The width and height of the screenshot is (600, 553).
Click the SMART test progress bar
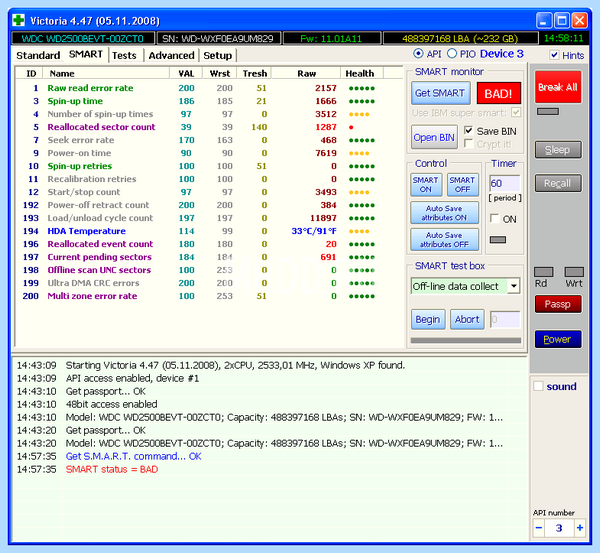466,340
